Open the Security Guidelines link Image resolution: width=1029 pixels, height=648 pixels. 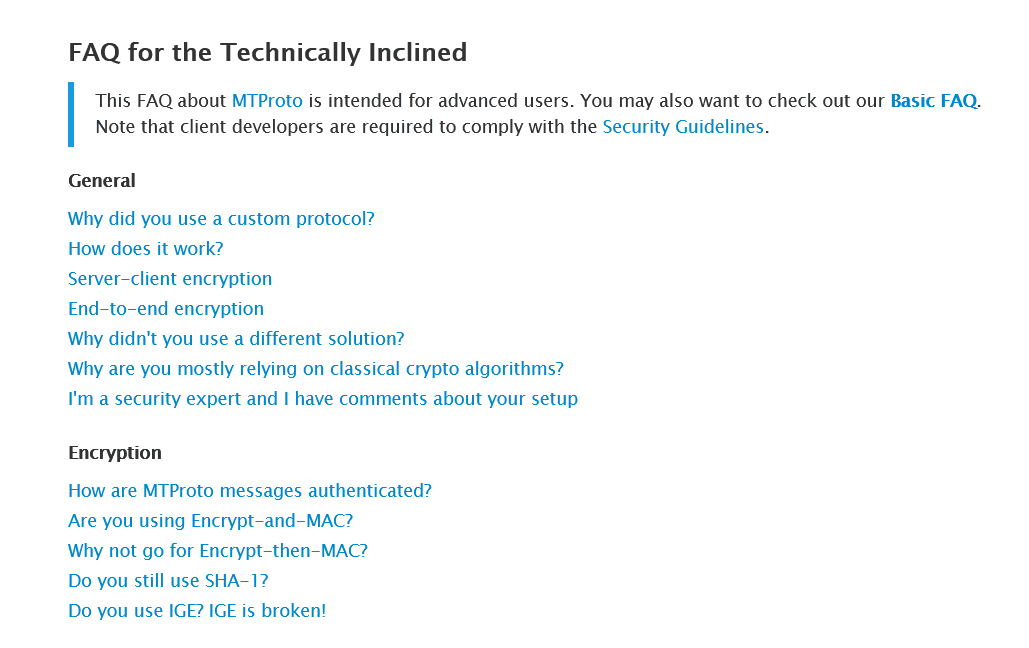click(x=682, y=127)
